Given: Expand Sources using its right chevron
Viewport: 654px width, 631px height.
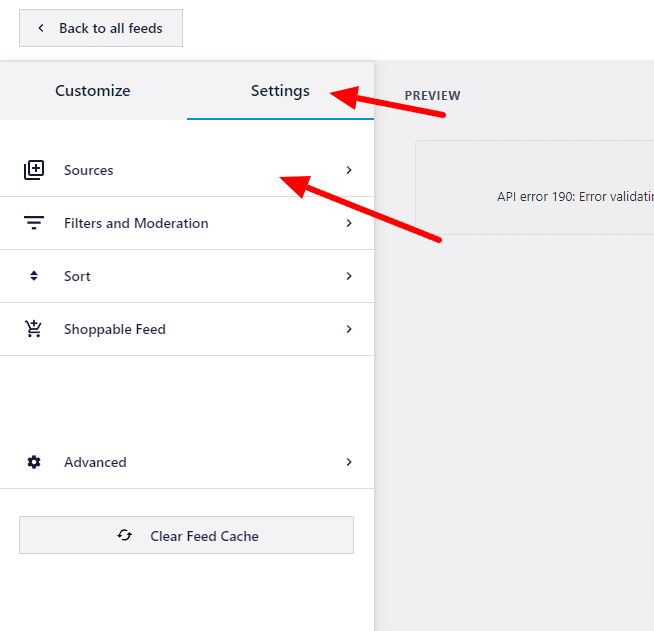Looking at the screenshot, I should tap(349, 170).
